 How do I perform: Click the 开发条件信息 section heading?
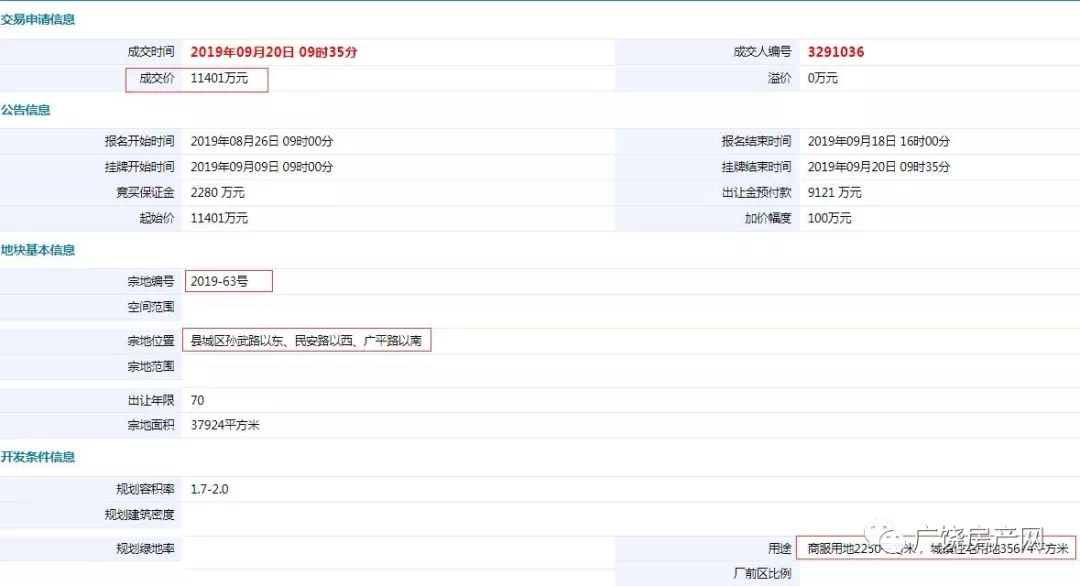click(38, 457)
